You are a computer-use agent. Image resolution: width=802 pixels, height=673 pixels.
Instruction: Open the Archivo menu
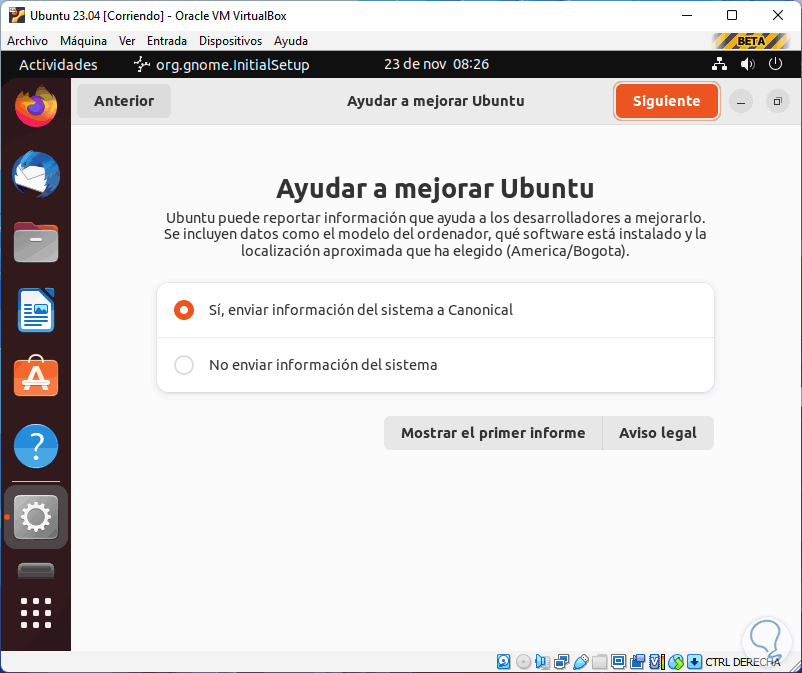[28, 41]
